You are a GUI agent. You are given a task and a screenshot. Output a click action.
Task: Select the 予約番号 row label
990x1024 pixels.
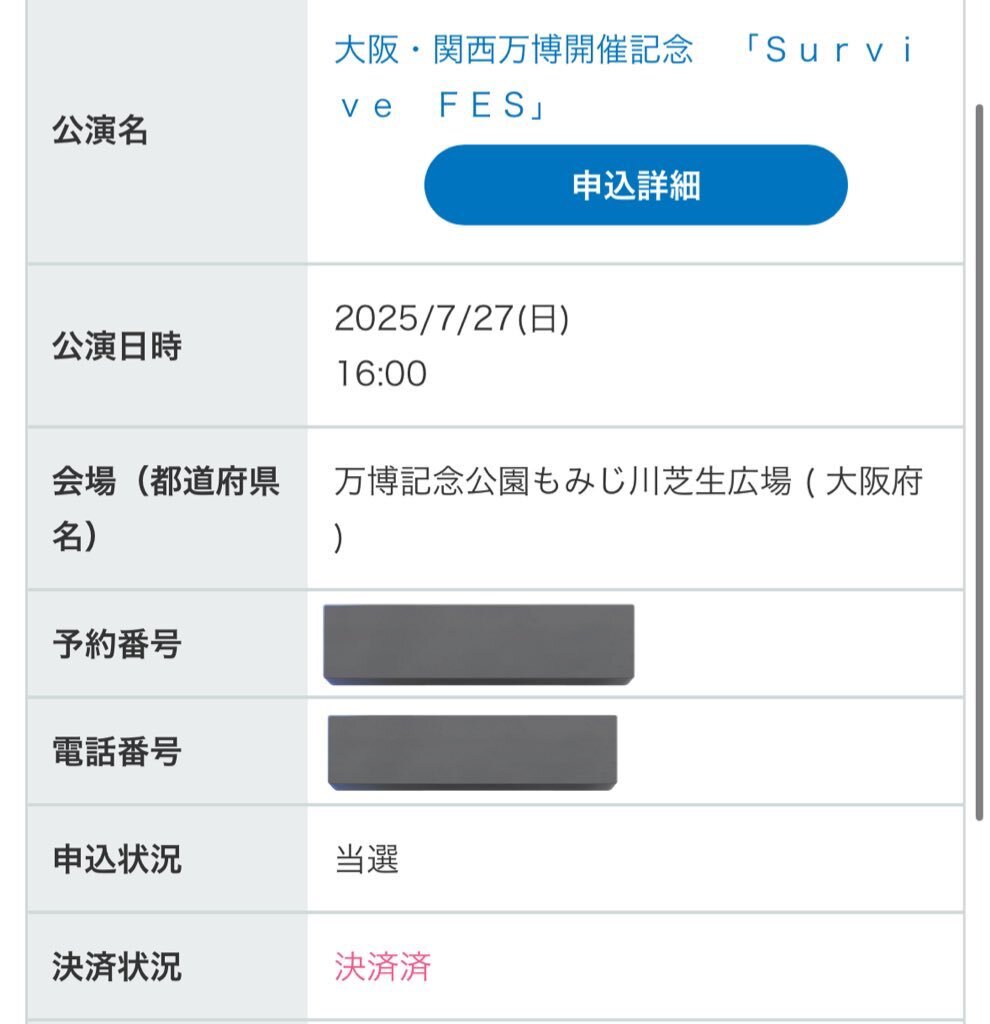[x=117, y=644]
